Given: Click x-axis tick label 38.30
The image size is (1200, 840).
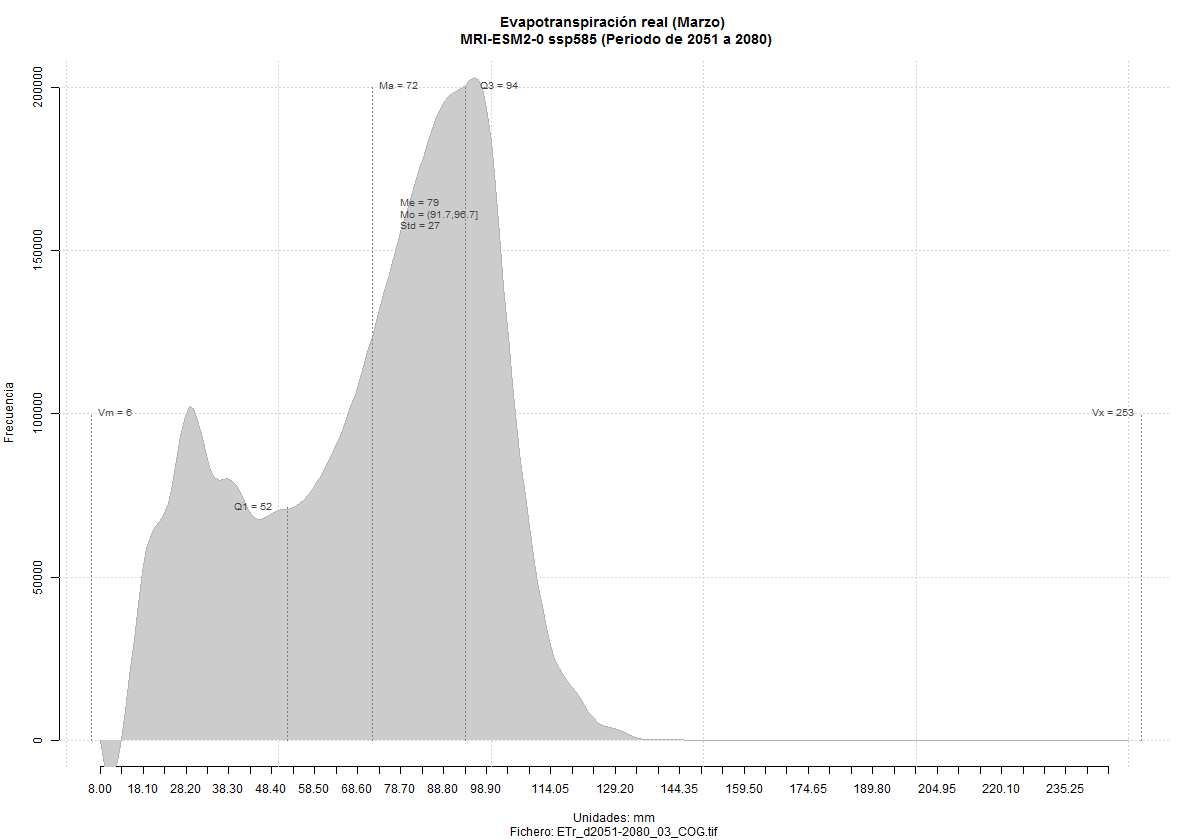Looking at the screenshot, I should tap(229, 789).
